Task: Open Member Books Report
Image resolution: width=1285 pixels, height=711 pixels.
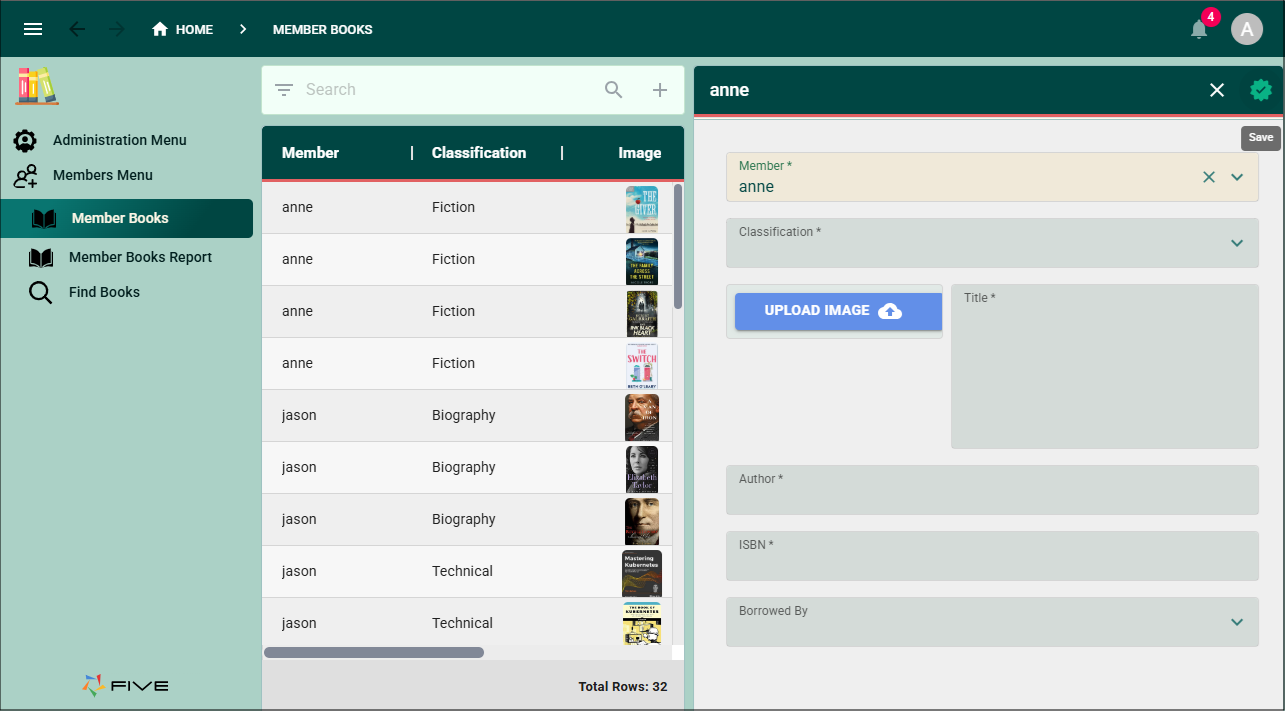Action: [140, 258]
